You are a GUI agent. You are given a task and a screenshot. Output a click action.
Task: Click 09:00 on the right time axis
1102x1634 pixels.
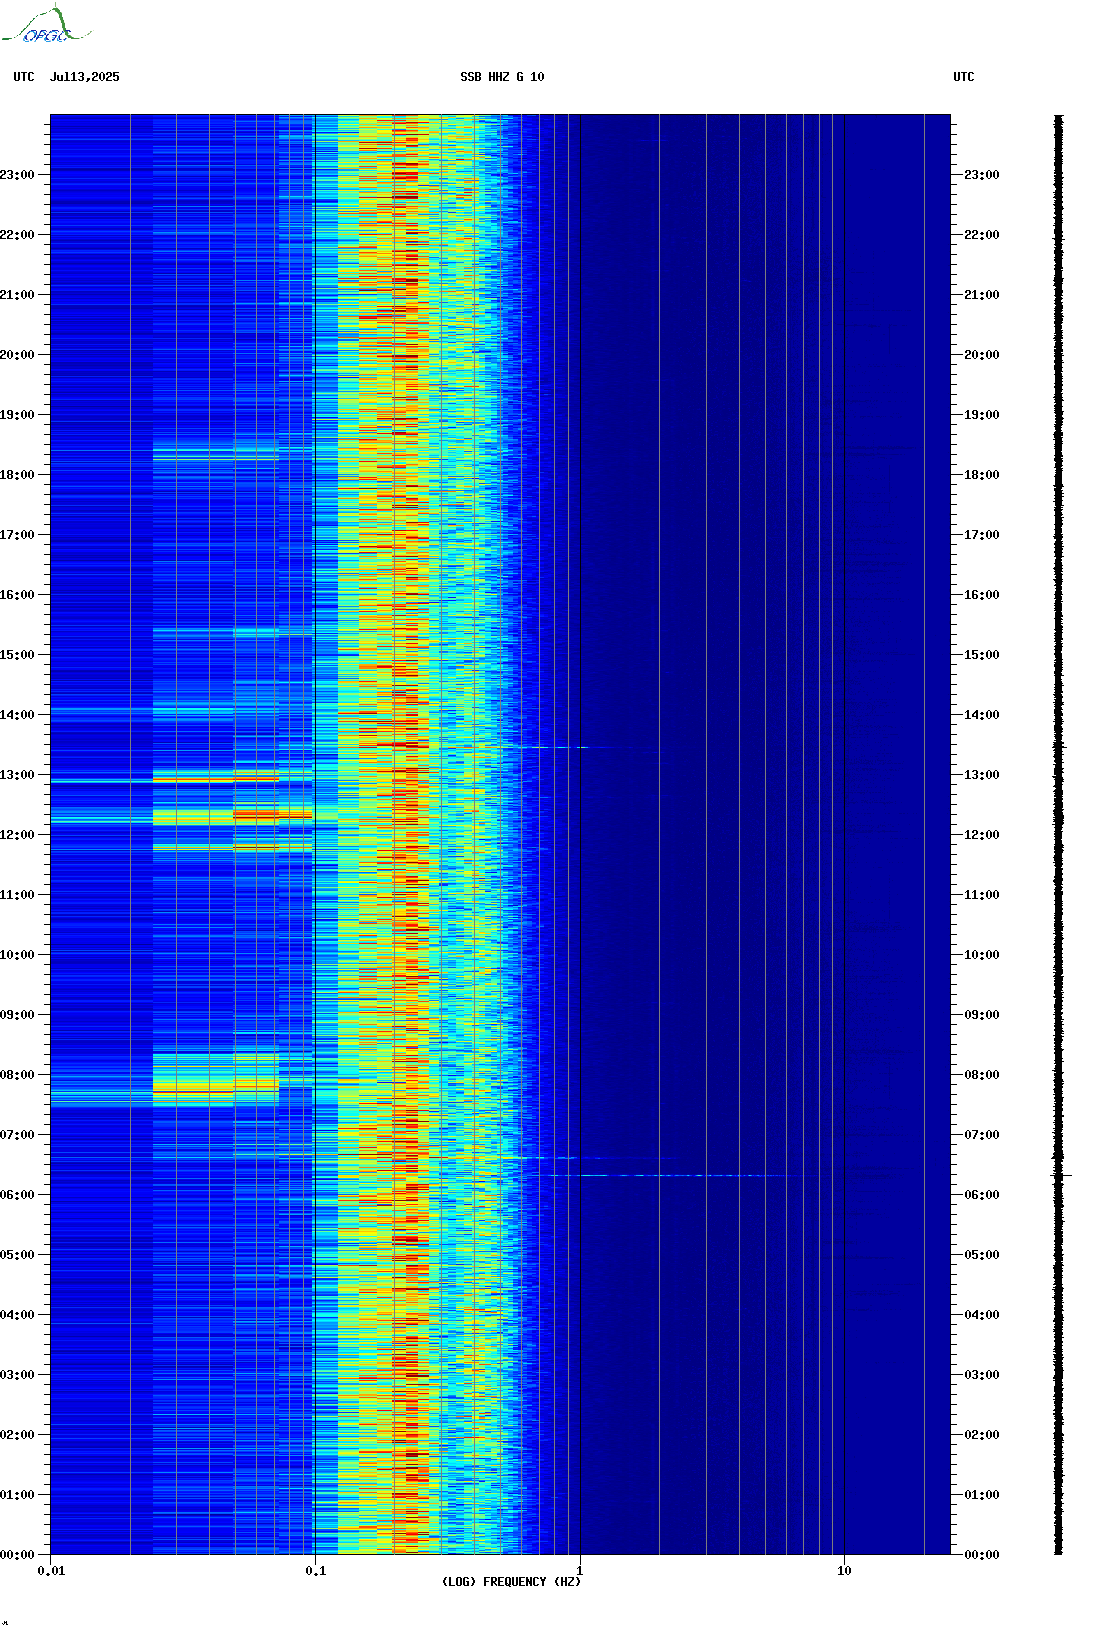coord(982,1015)
